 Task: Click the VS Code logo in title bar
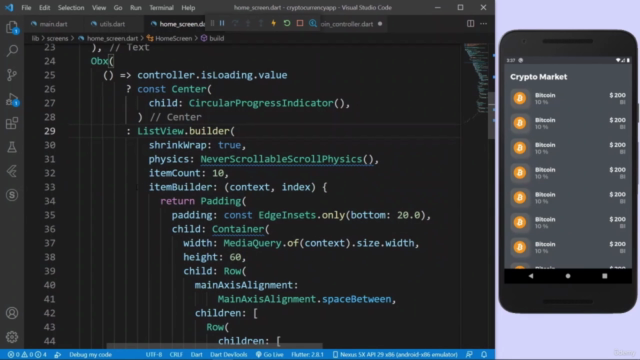pyautogui.click(x=9, y=8)
